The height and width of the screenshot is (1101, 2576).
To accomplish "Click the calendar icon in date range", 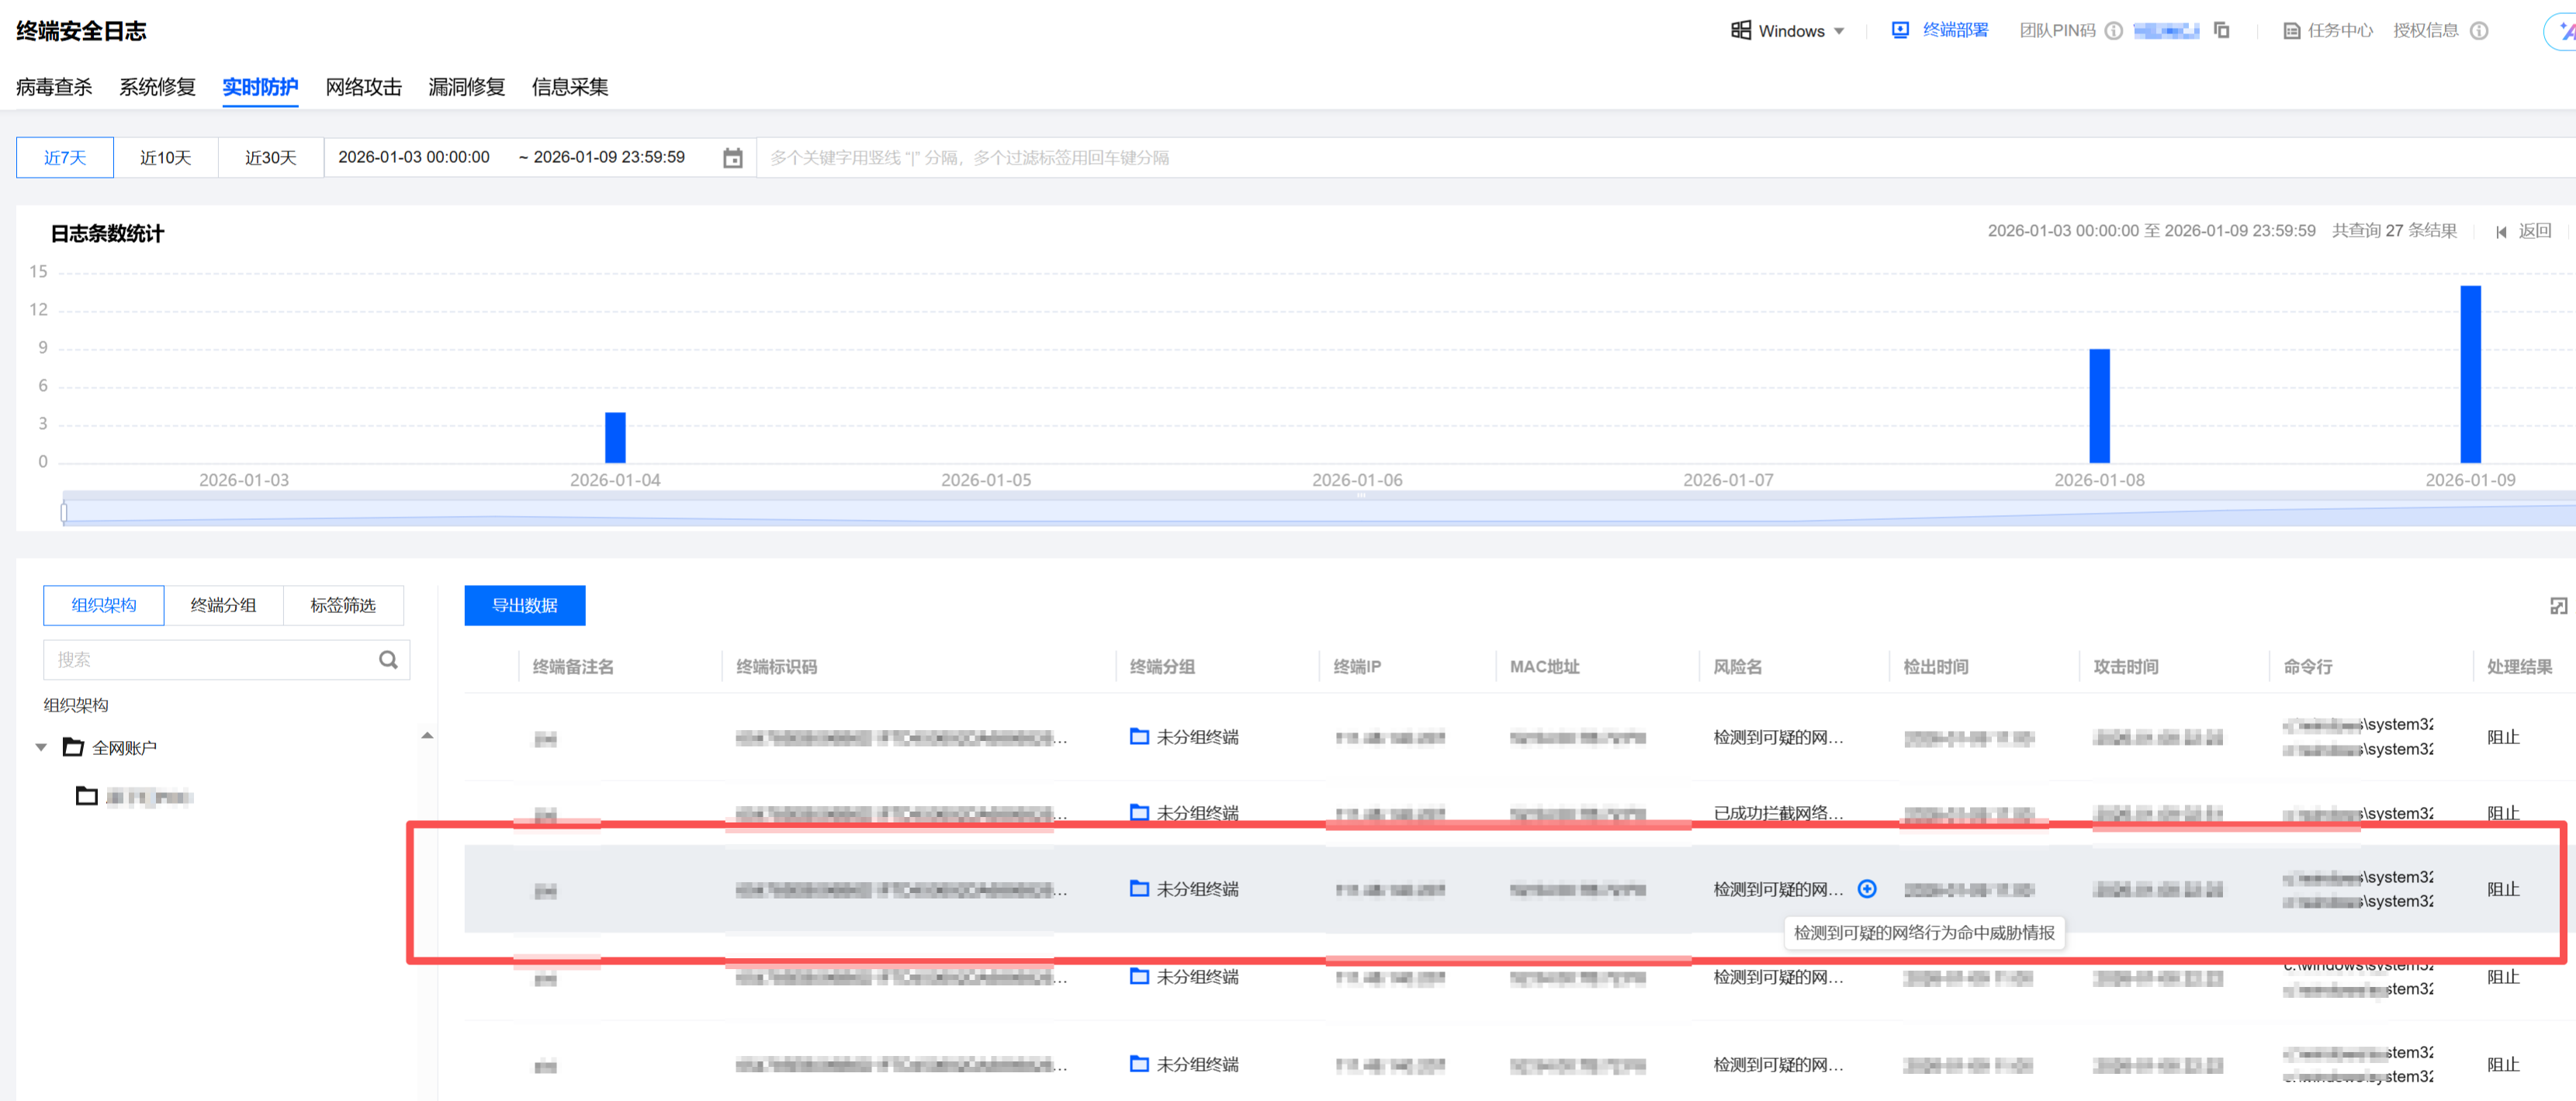I will pos(732,158).
